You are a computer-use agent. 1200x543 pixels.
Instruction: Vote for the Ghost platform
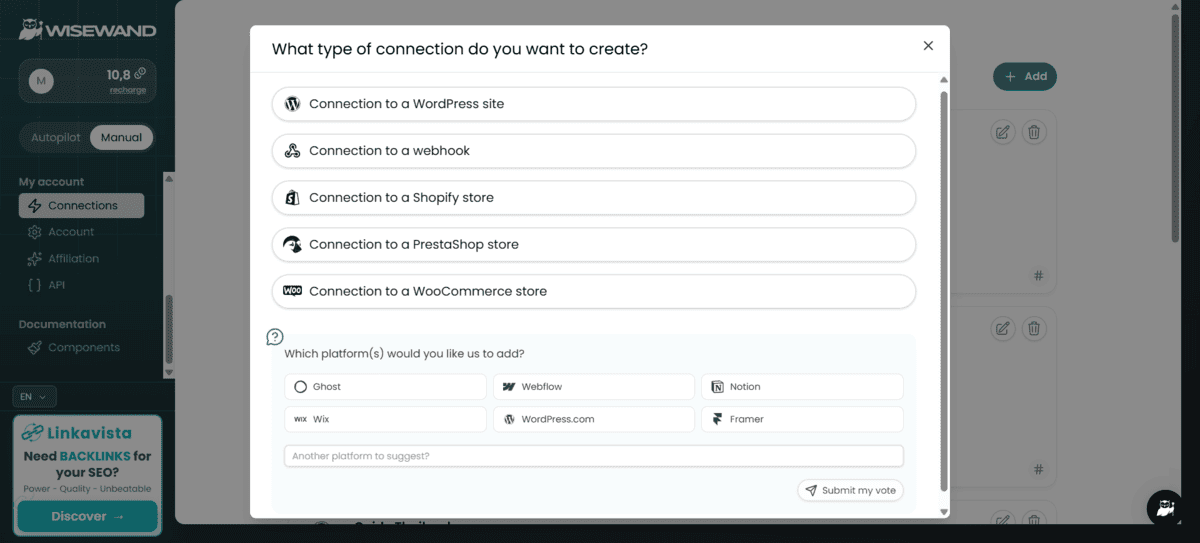click(385, 387)
